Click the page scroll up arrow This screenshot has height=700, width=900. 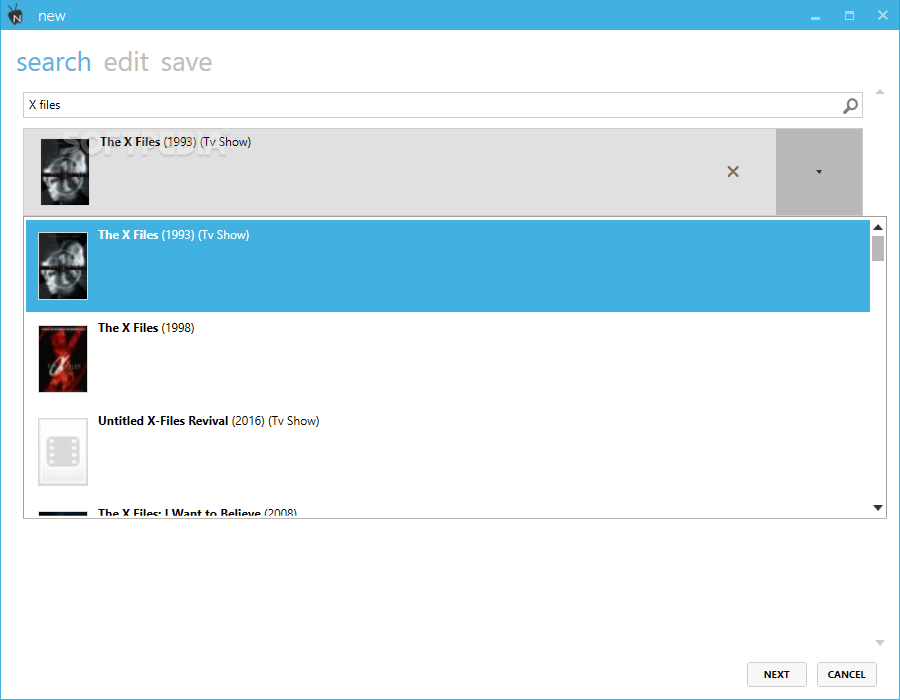point(880,92)
